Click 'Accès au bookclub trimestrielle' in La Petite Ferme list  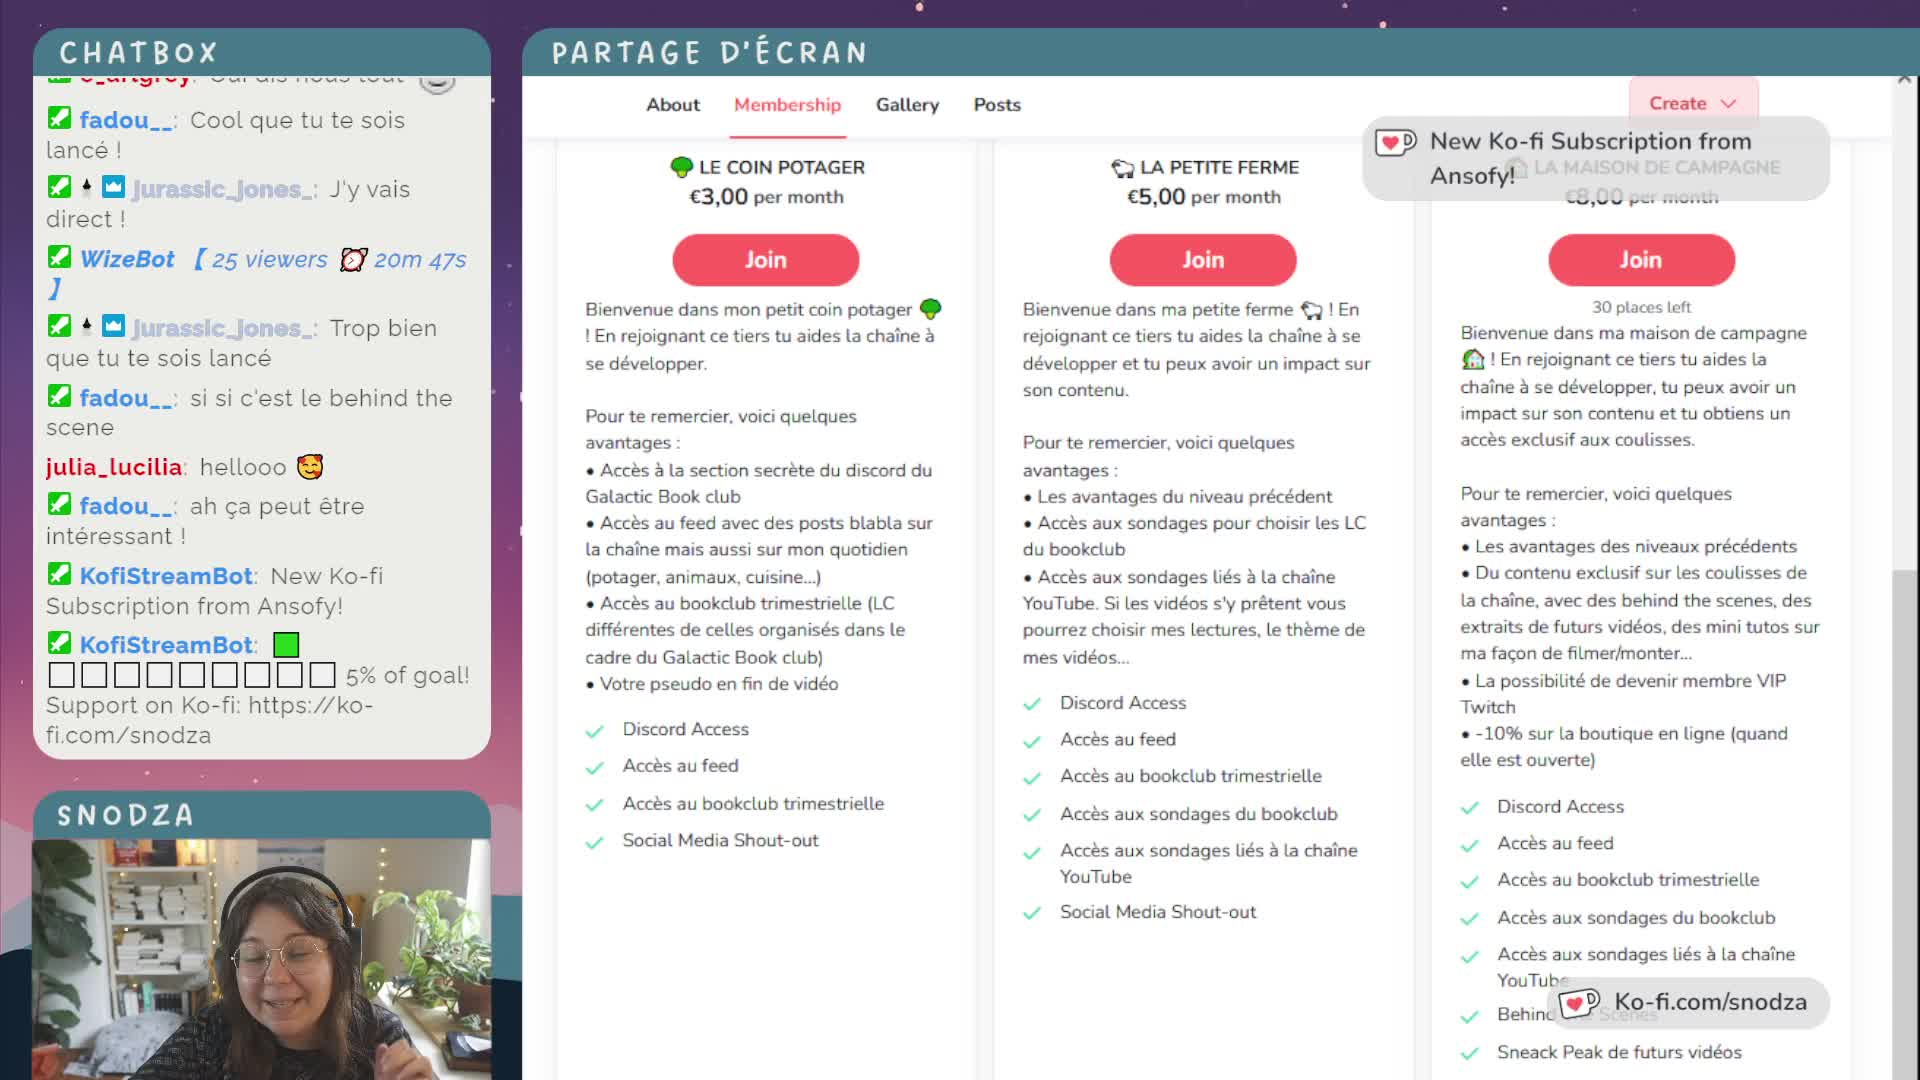[1190, 776]
